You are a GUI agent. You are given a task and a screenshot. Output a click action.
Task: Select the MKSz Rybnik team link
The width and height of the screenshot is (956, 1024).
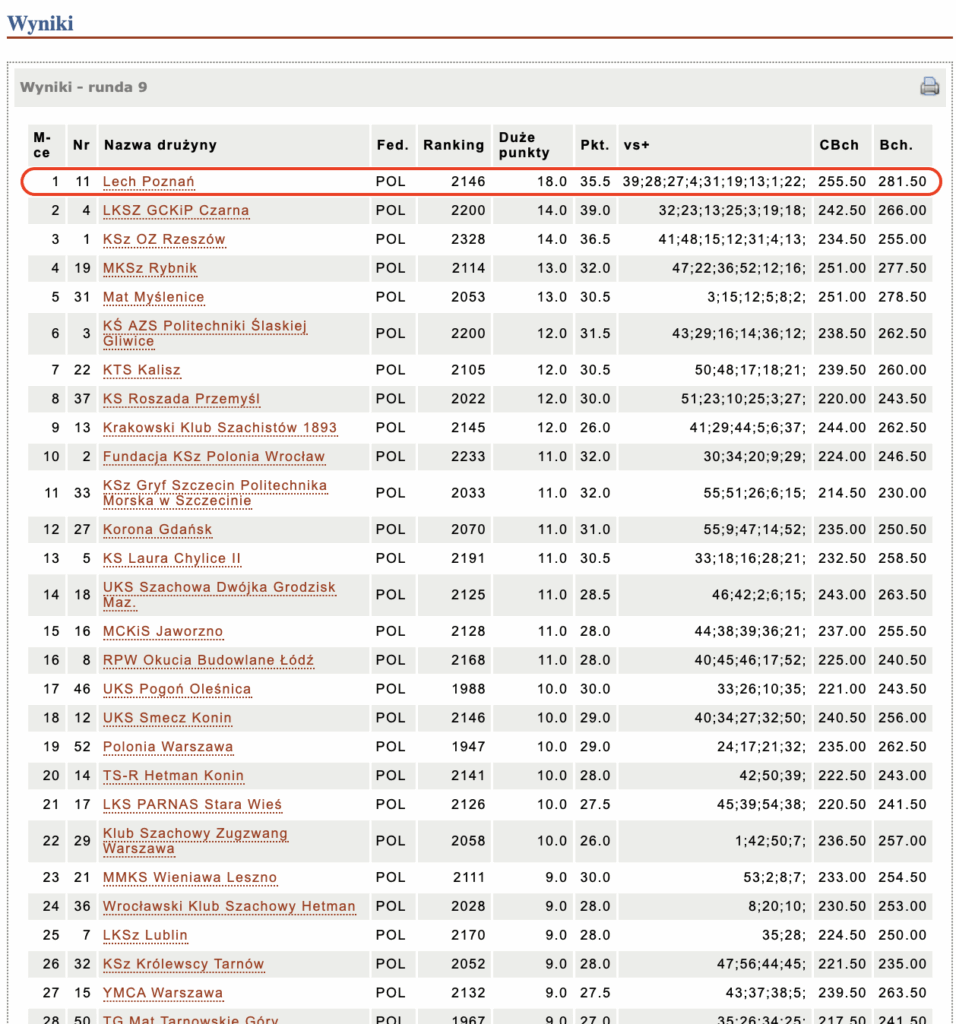pos(150,269)
